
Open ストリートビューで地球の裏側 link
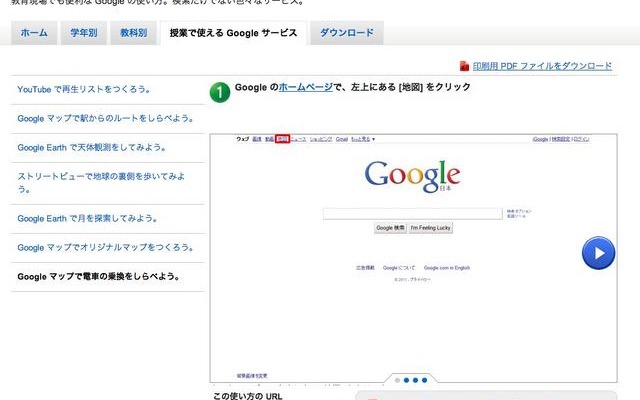101,182
